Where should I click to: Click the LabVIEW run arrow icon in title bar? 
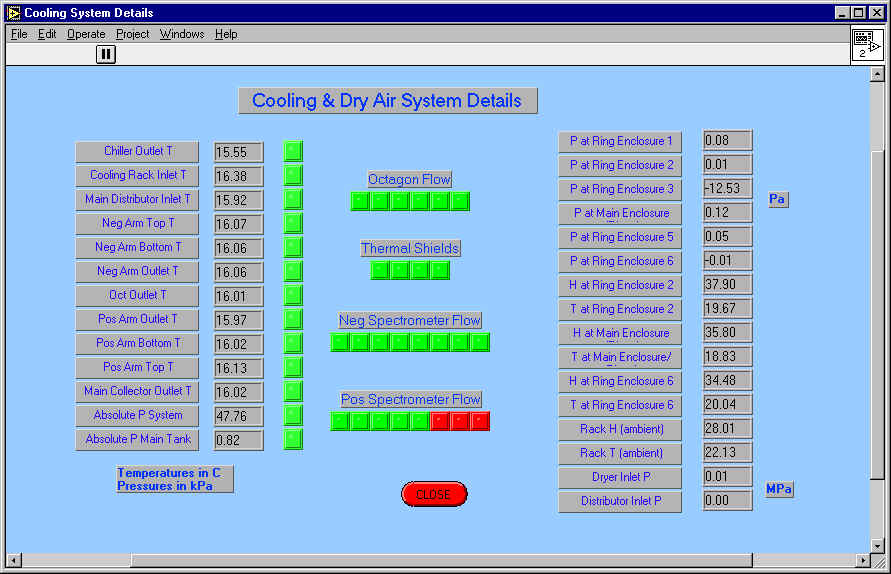click(x=14, y=13)
